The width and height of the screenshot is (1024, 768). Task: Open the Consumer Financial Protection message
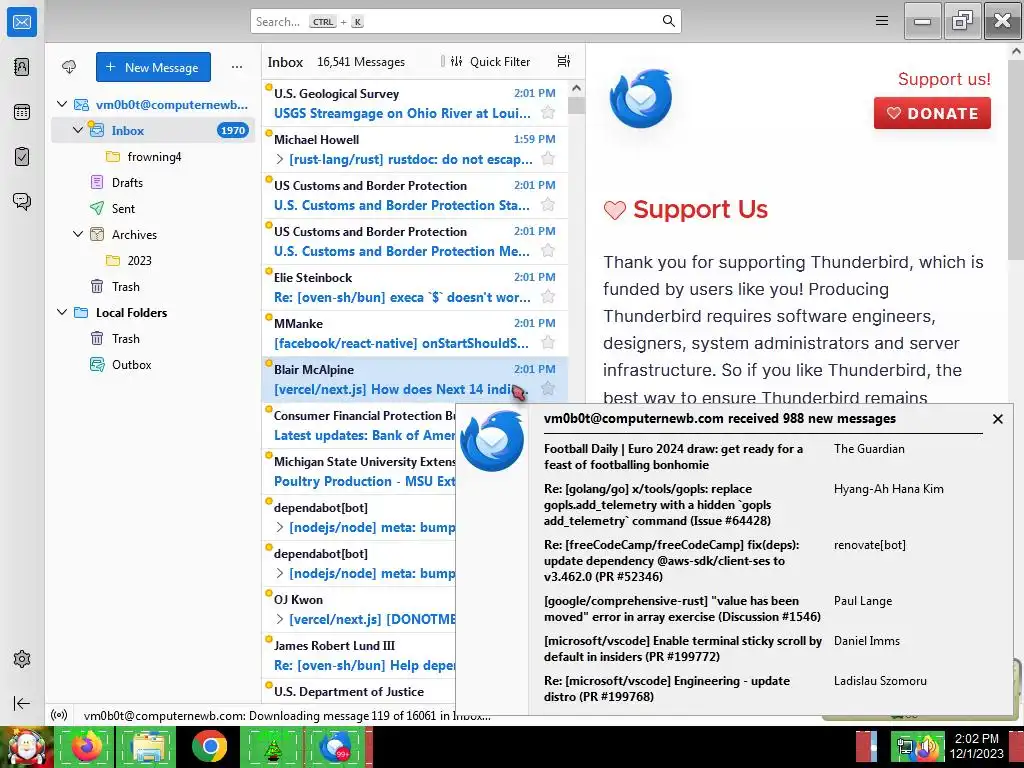pos(359,425)
